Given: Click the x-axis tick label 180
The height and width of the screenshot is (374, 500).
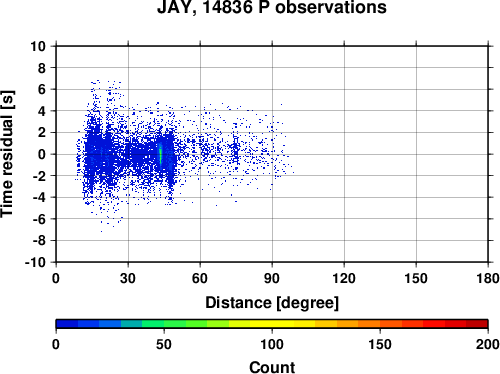Looking at the screenshot, I should pyautogui.click(x=488, y=278).
